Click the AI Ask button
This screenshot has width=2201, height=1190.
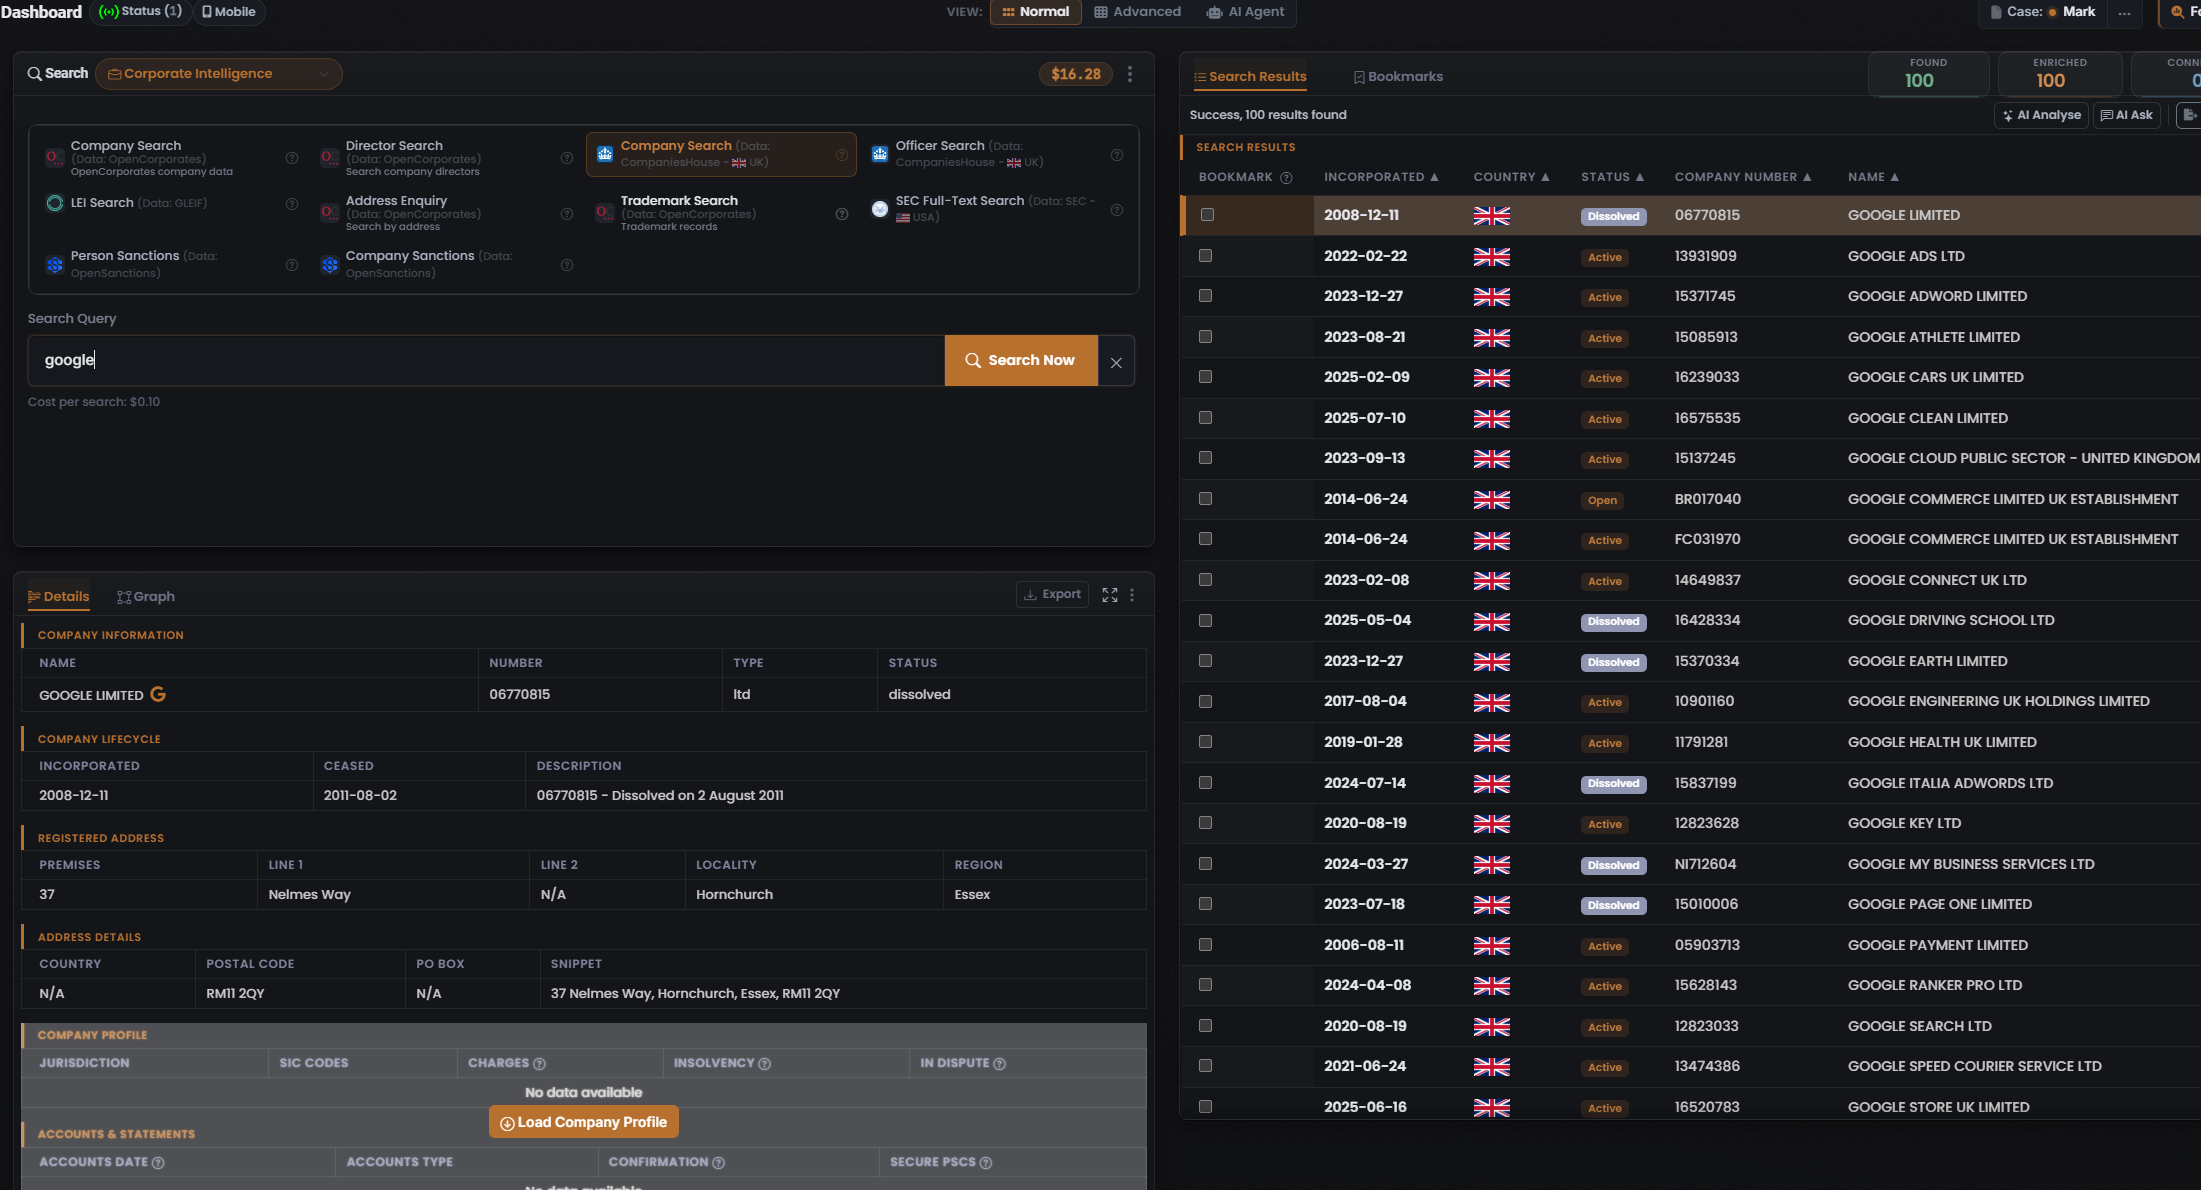click(x=2126, y=116)
